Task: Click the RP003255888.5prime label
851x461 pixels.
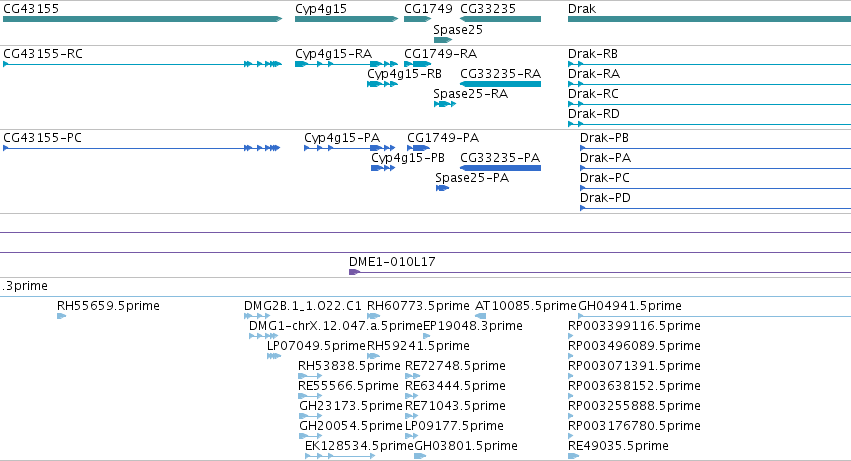Action: pos(634,406)
